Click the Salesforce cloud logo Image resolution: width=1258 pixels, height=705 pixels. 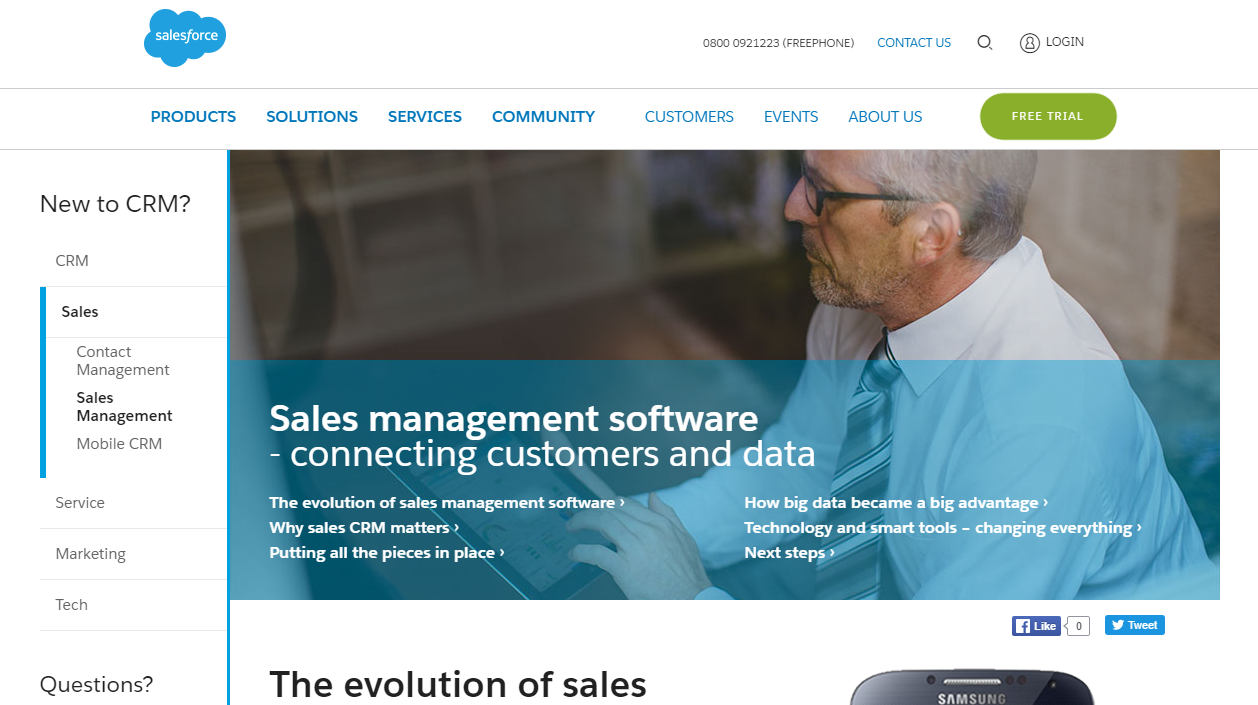(185, 38)
